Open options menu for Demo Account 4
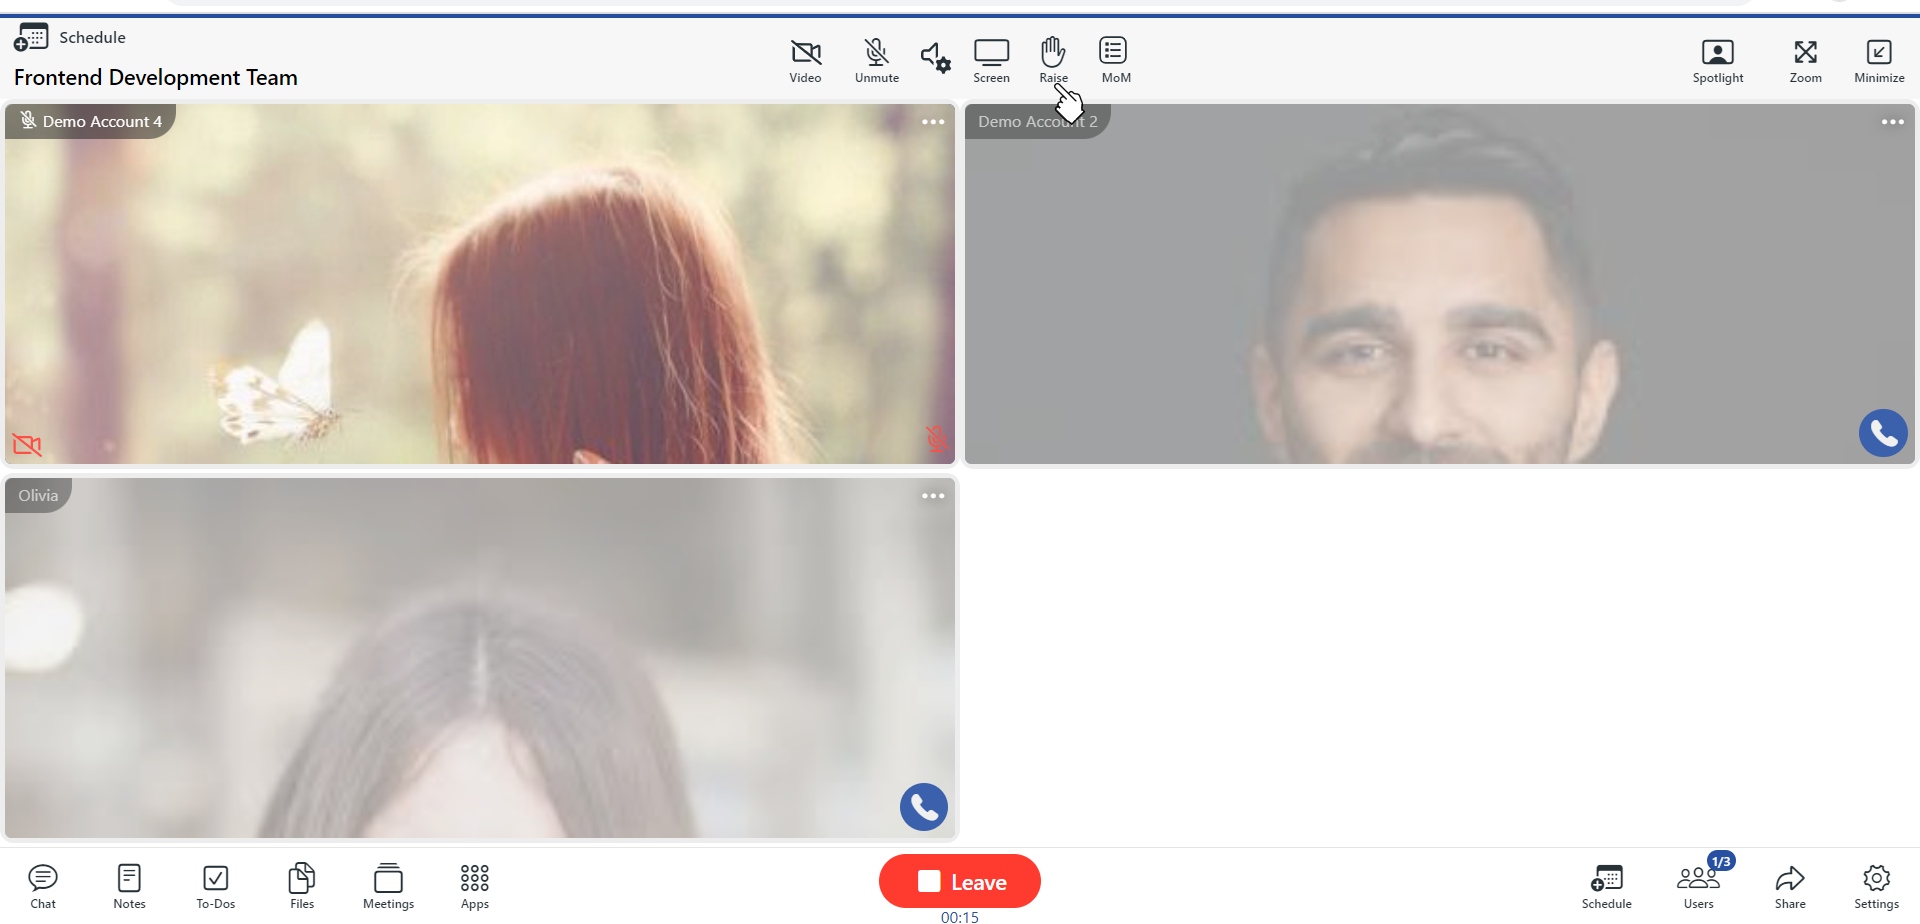1920x924 pixels. click(933, 122)
